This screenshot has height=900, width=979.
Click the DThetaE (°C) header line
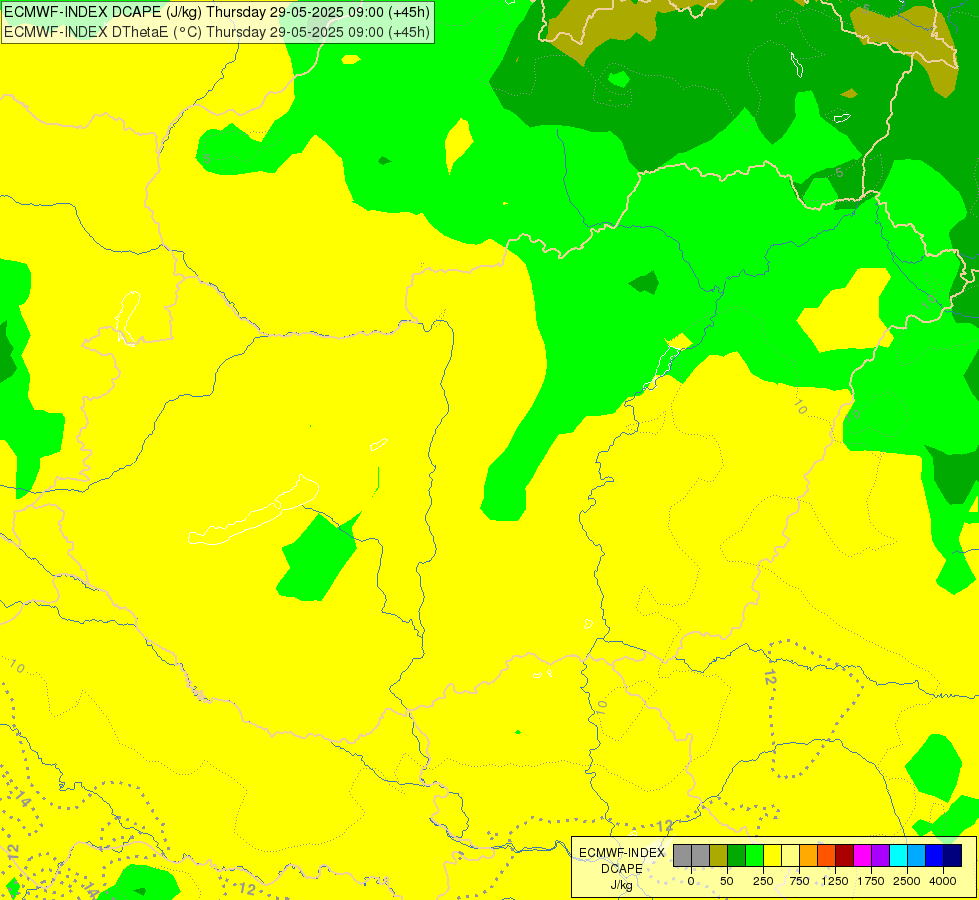point(217,32)
